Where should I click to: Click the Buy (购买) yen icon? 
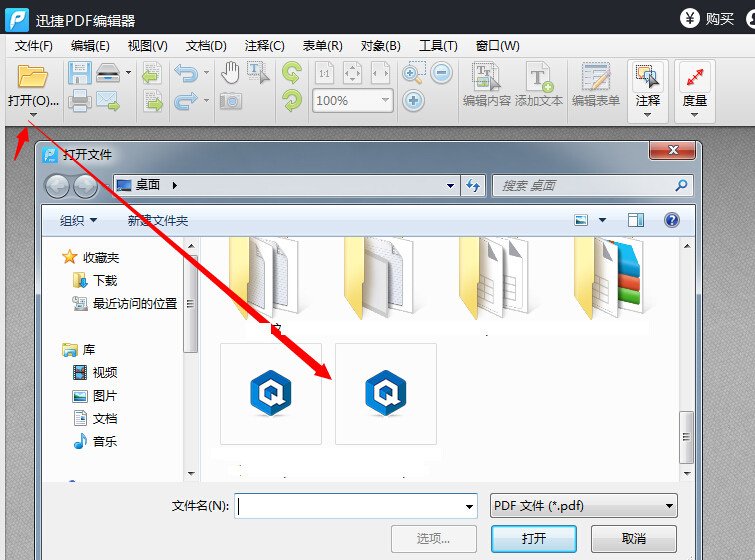690,18
